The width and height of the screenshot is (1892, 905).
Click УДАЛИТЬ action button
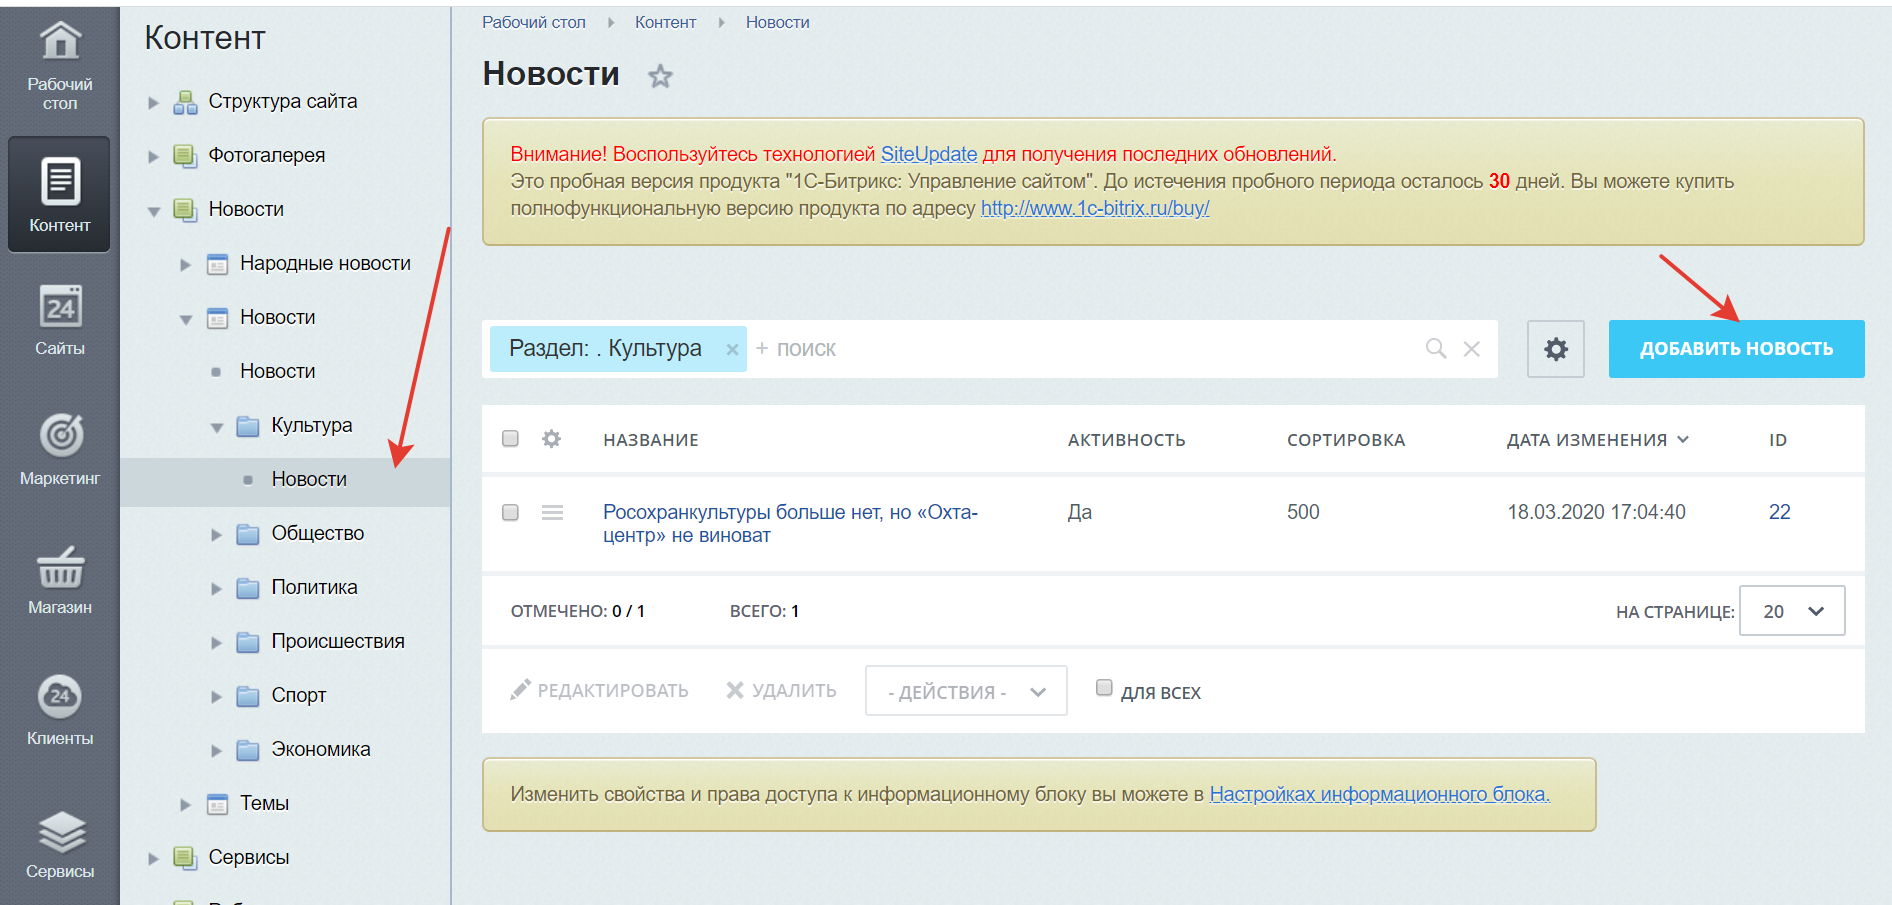(x=781, y=690)
